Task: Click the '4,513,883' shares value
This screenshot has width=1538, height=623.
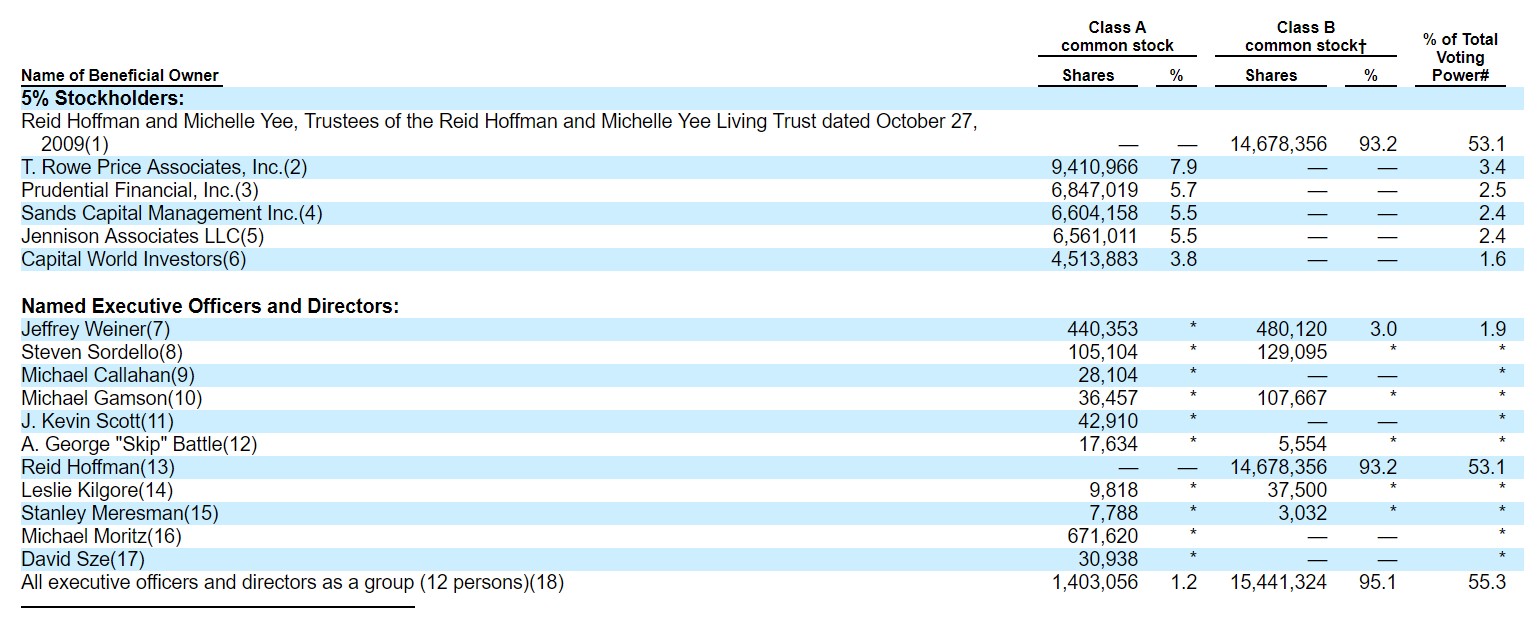Action: pos(1094,259)
